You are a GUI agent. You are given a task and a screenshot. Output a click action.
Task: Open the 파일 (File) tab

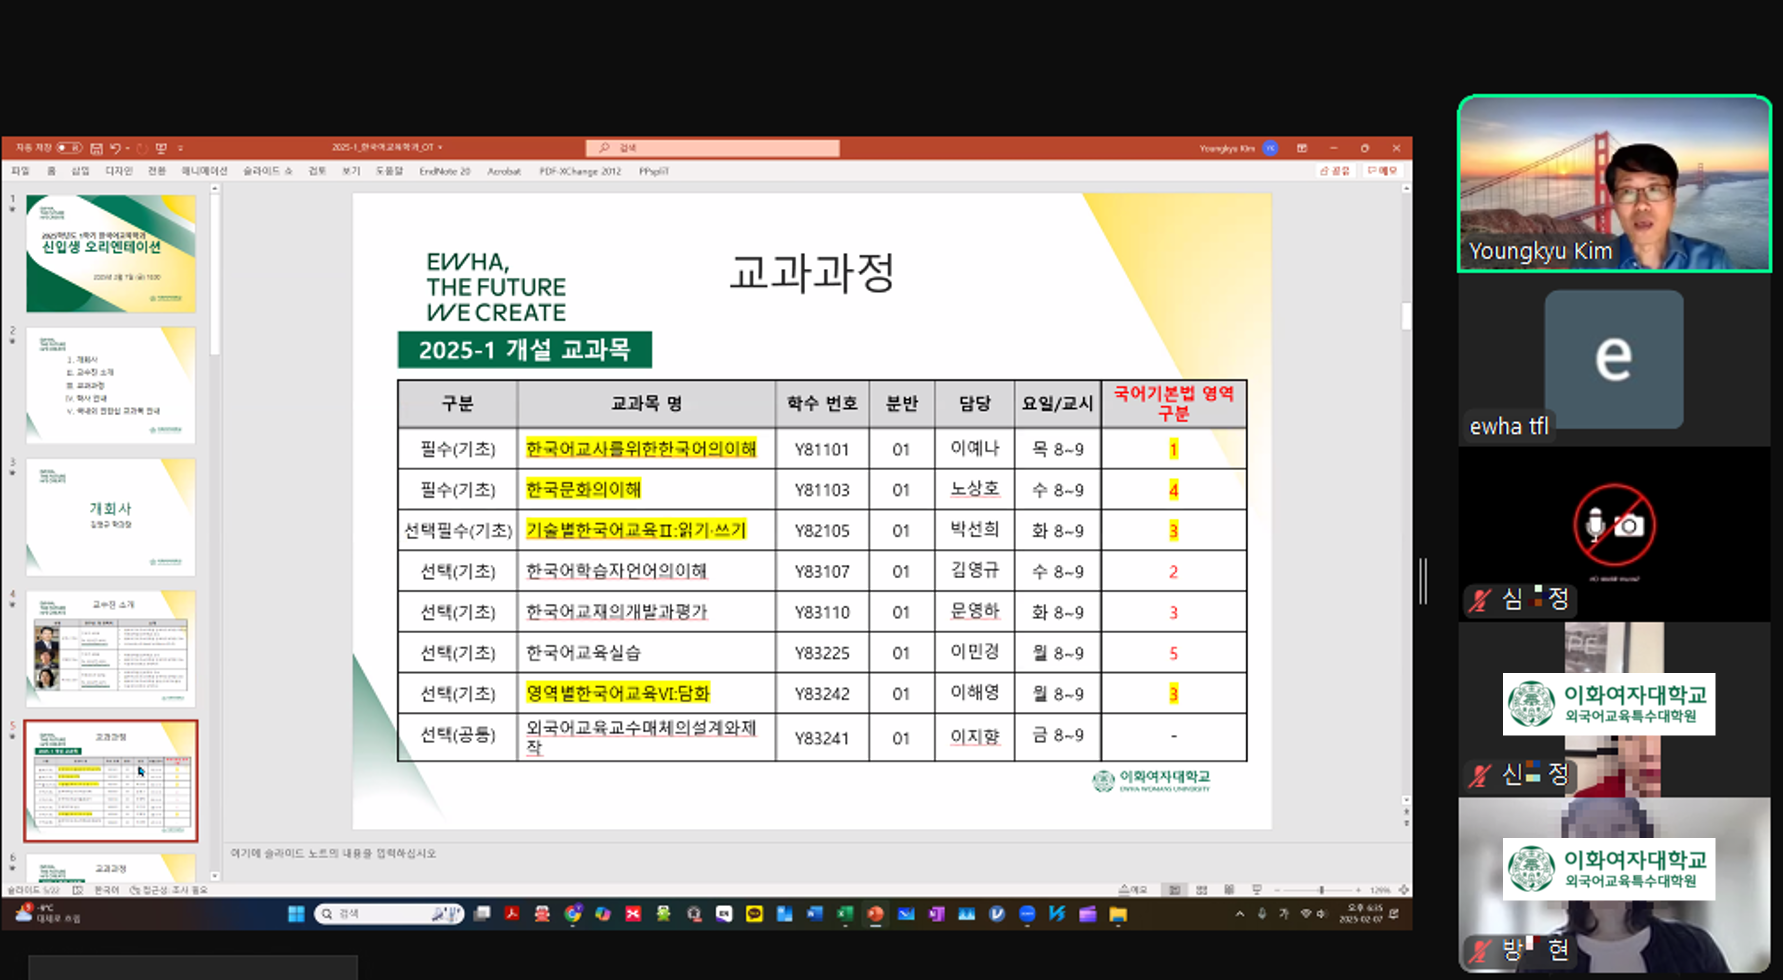tap(20, 171)
